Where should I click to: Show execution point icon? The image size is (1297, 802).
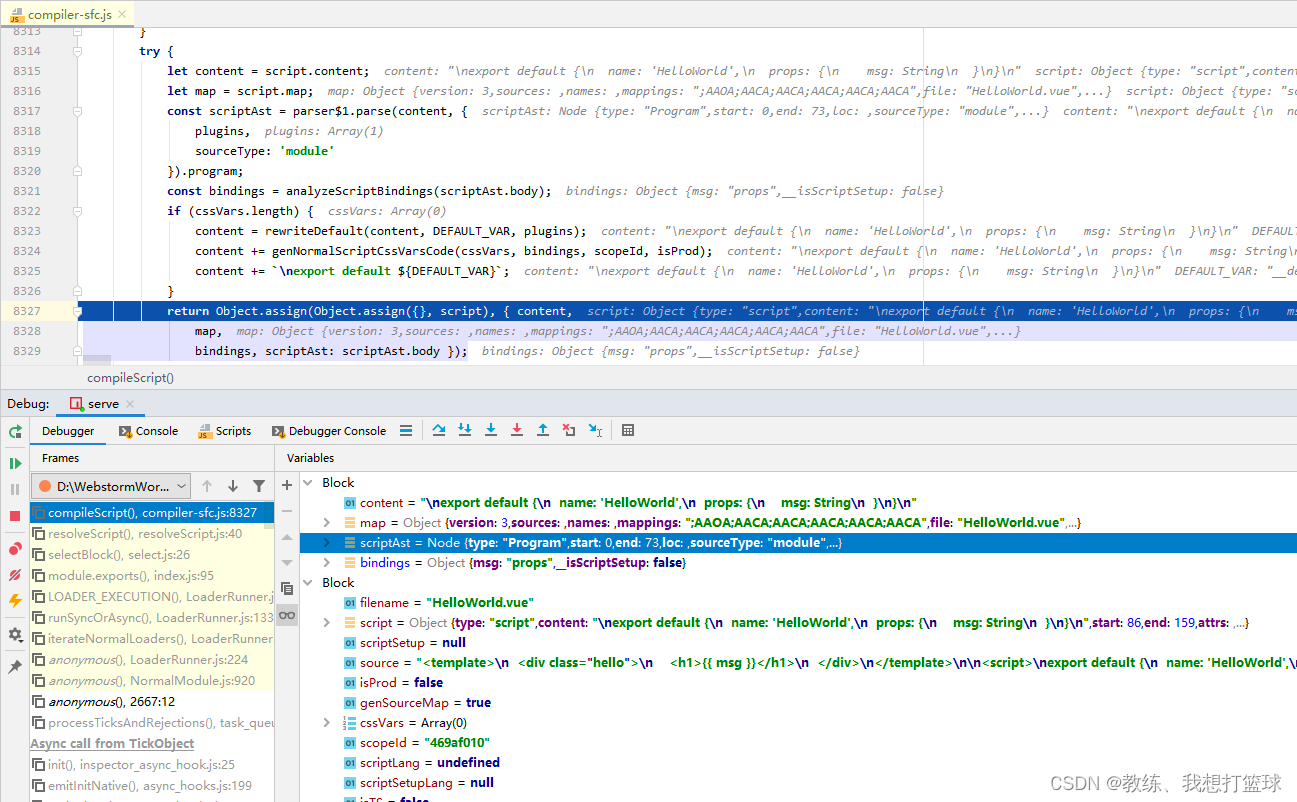406,431
